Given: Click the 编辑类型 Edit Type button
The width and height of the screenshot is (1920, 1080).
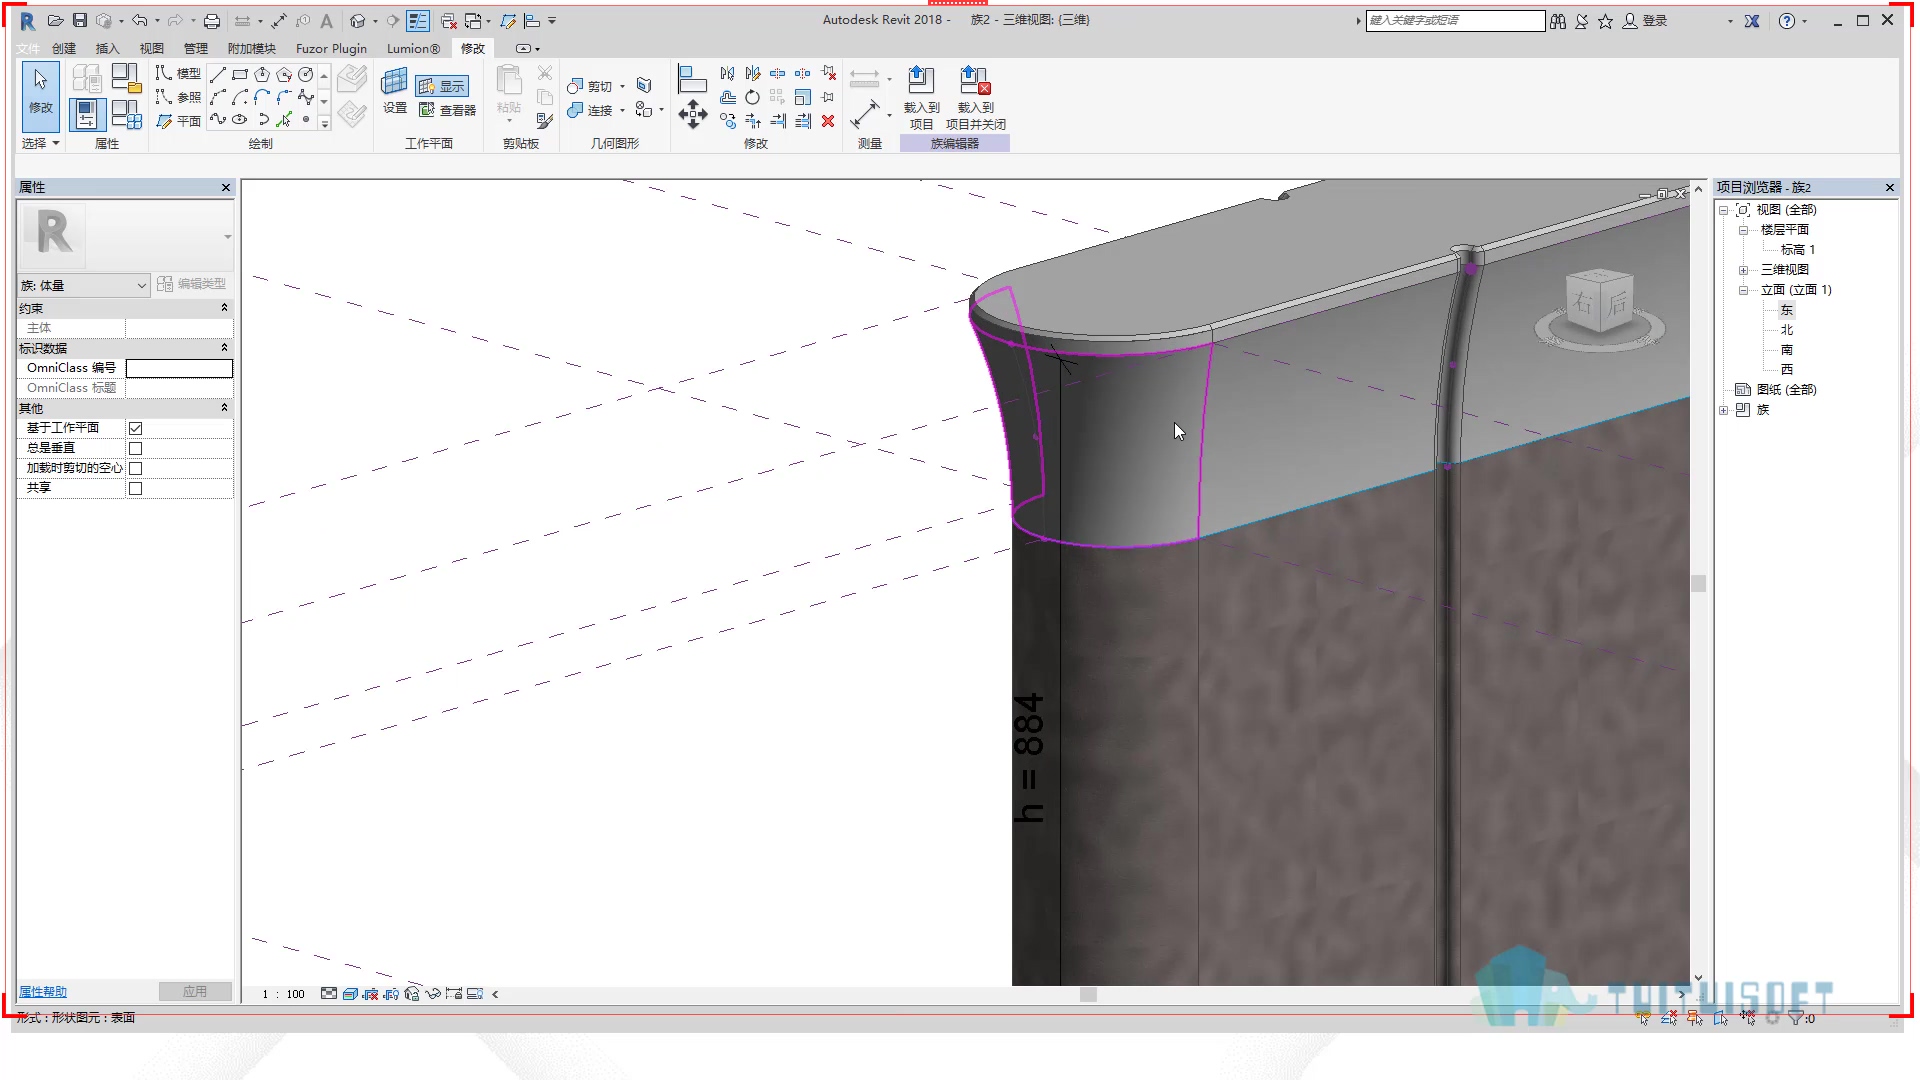Looking at the screenshot, I should pyautogui.click(x=192, y=284).
